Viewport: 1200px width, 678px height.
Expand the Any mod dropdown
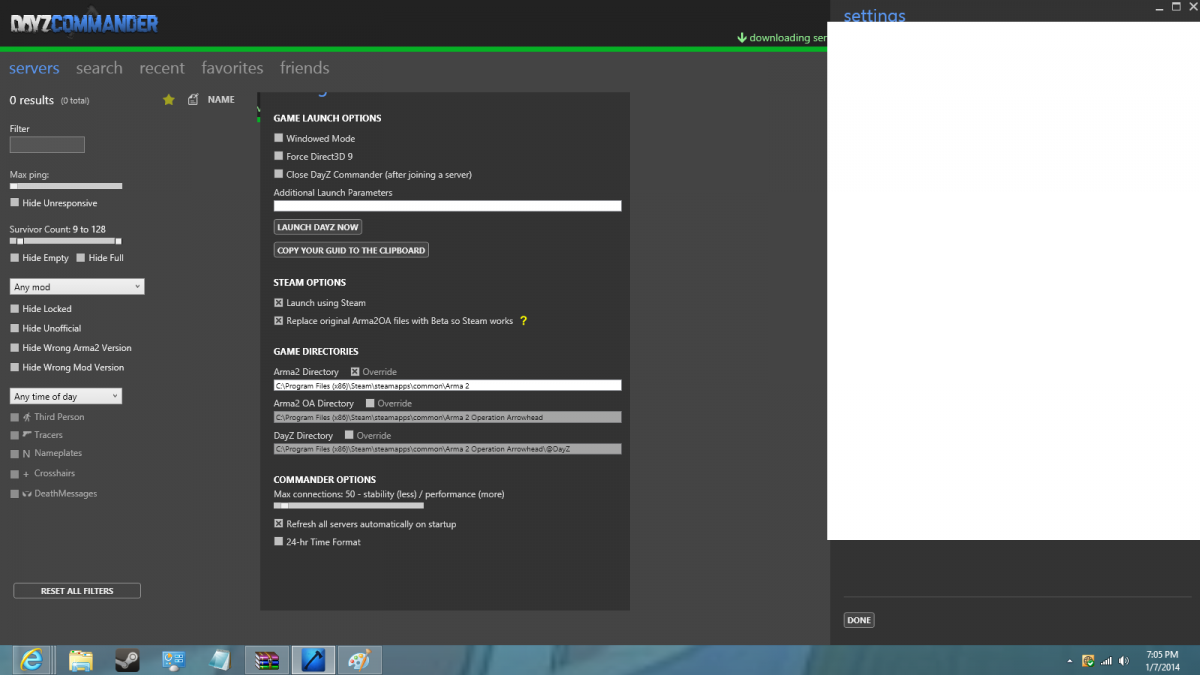pos(77,287)
